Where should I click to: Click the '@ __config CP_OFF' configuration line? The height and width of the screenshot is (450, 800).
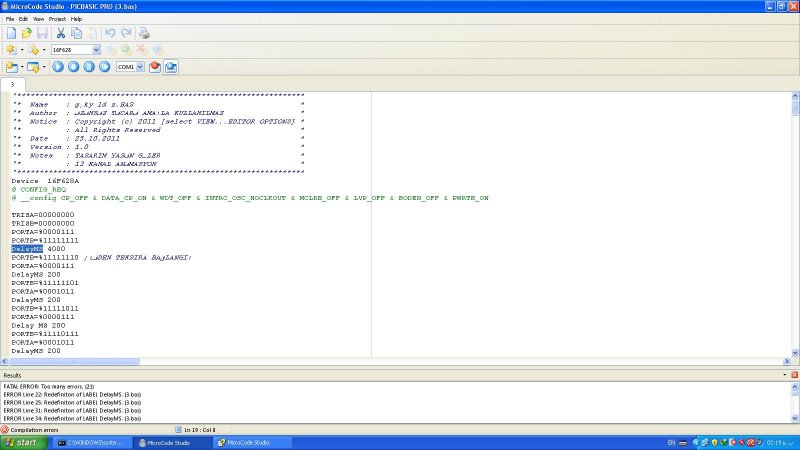250,198
